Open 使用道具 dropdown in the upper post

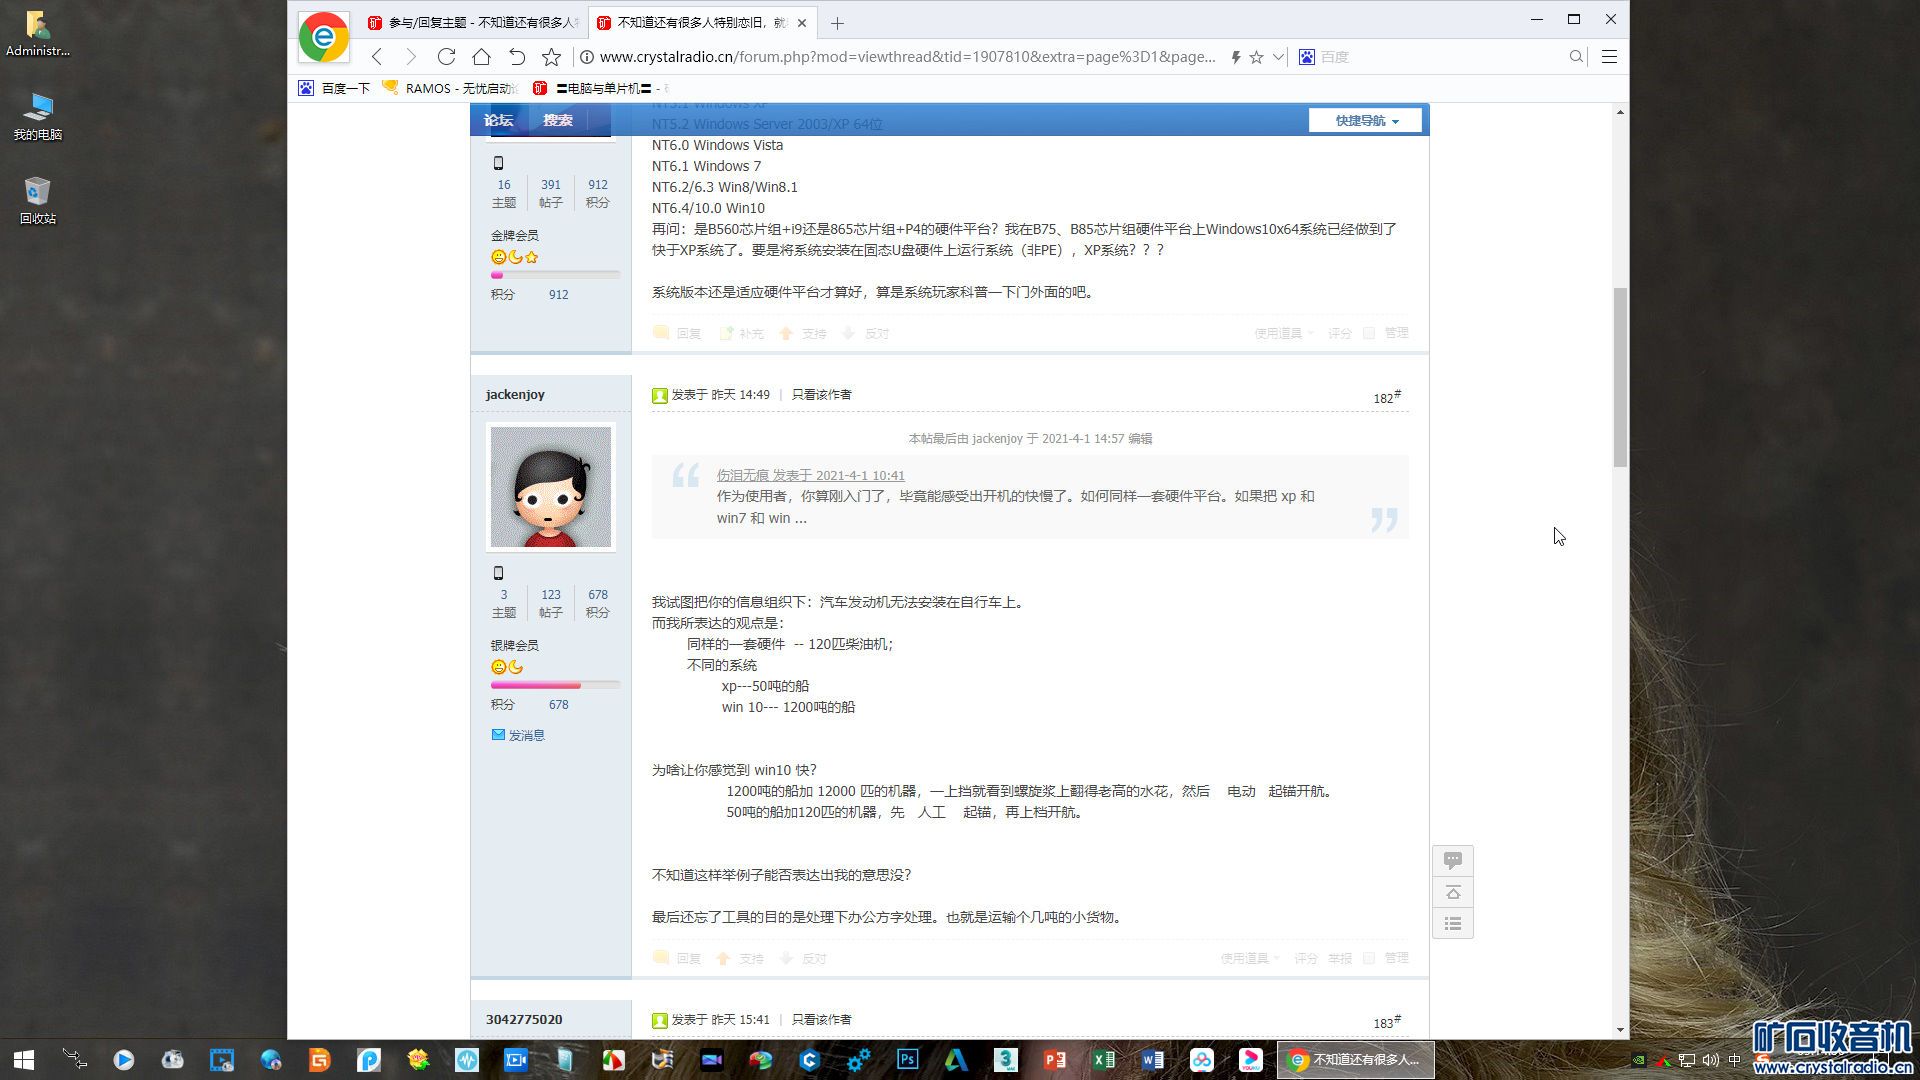click(x=1282, y=333)
